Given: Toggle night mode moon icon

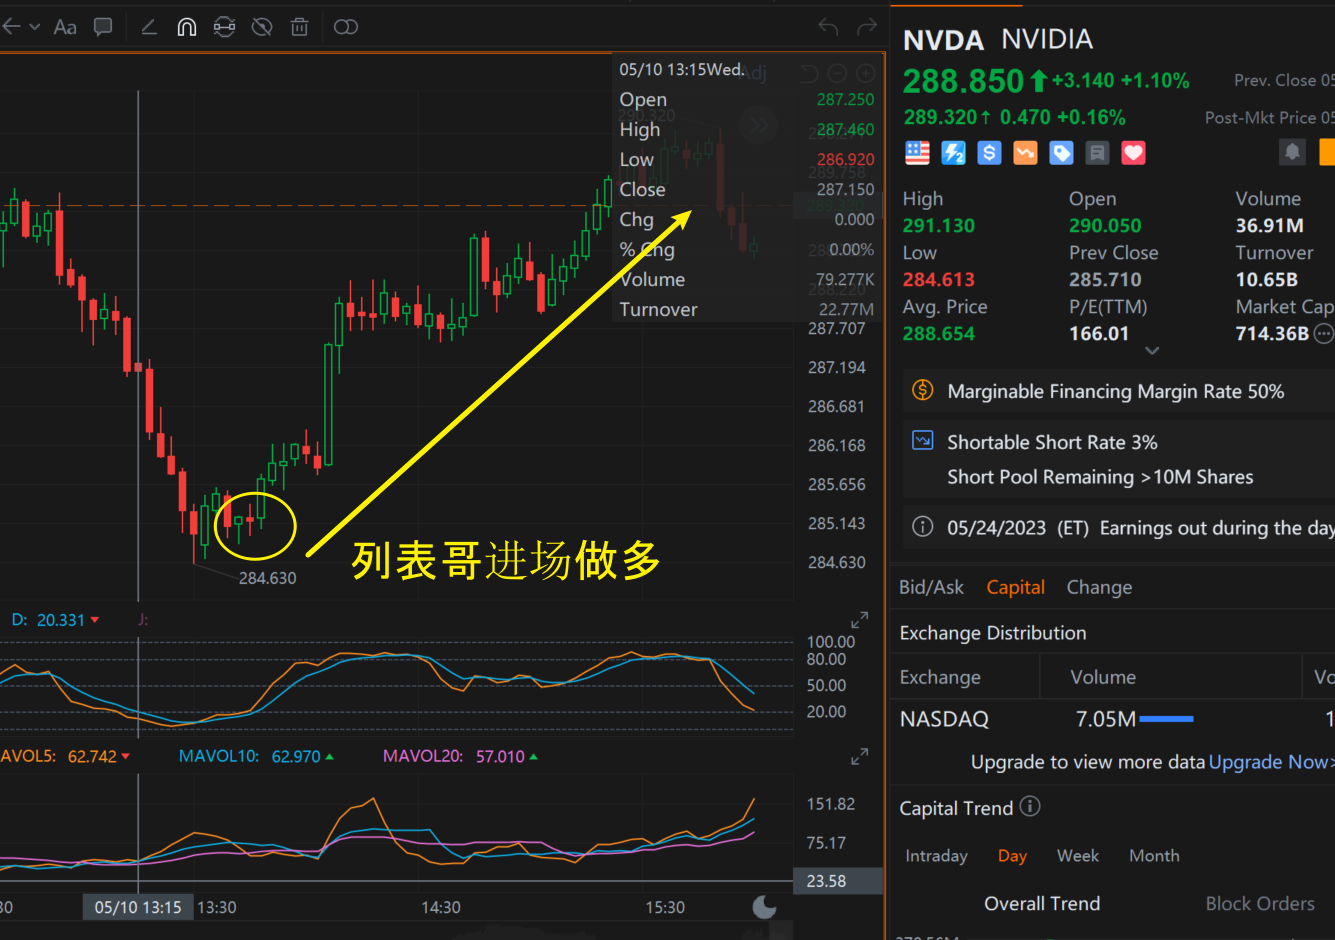Looking at the screenshot, I should [x=764, y=907].
